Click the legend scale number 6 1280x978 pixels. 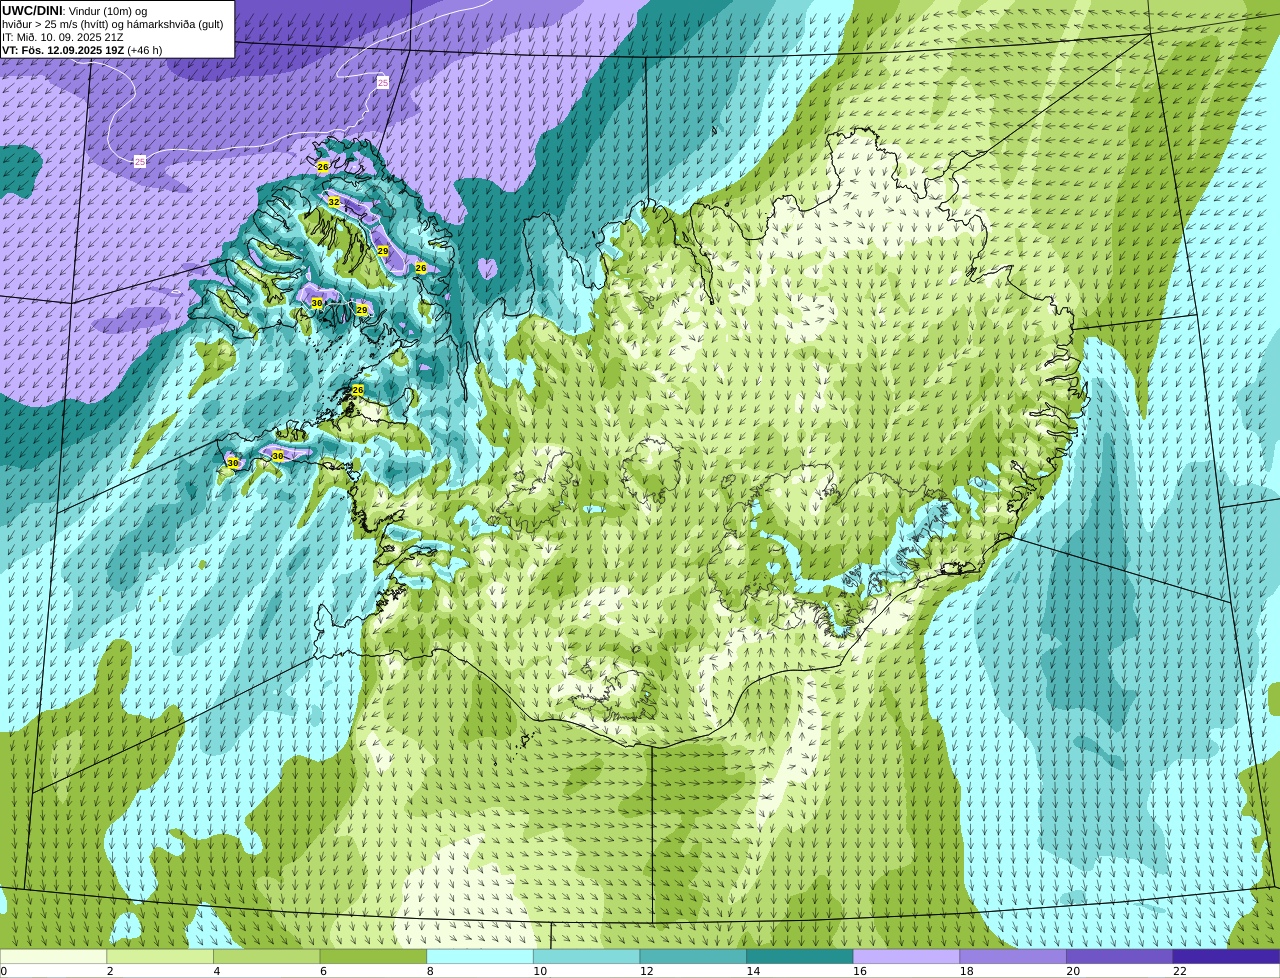pyautogui.click(x=323, y=971)
